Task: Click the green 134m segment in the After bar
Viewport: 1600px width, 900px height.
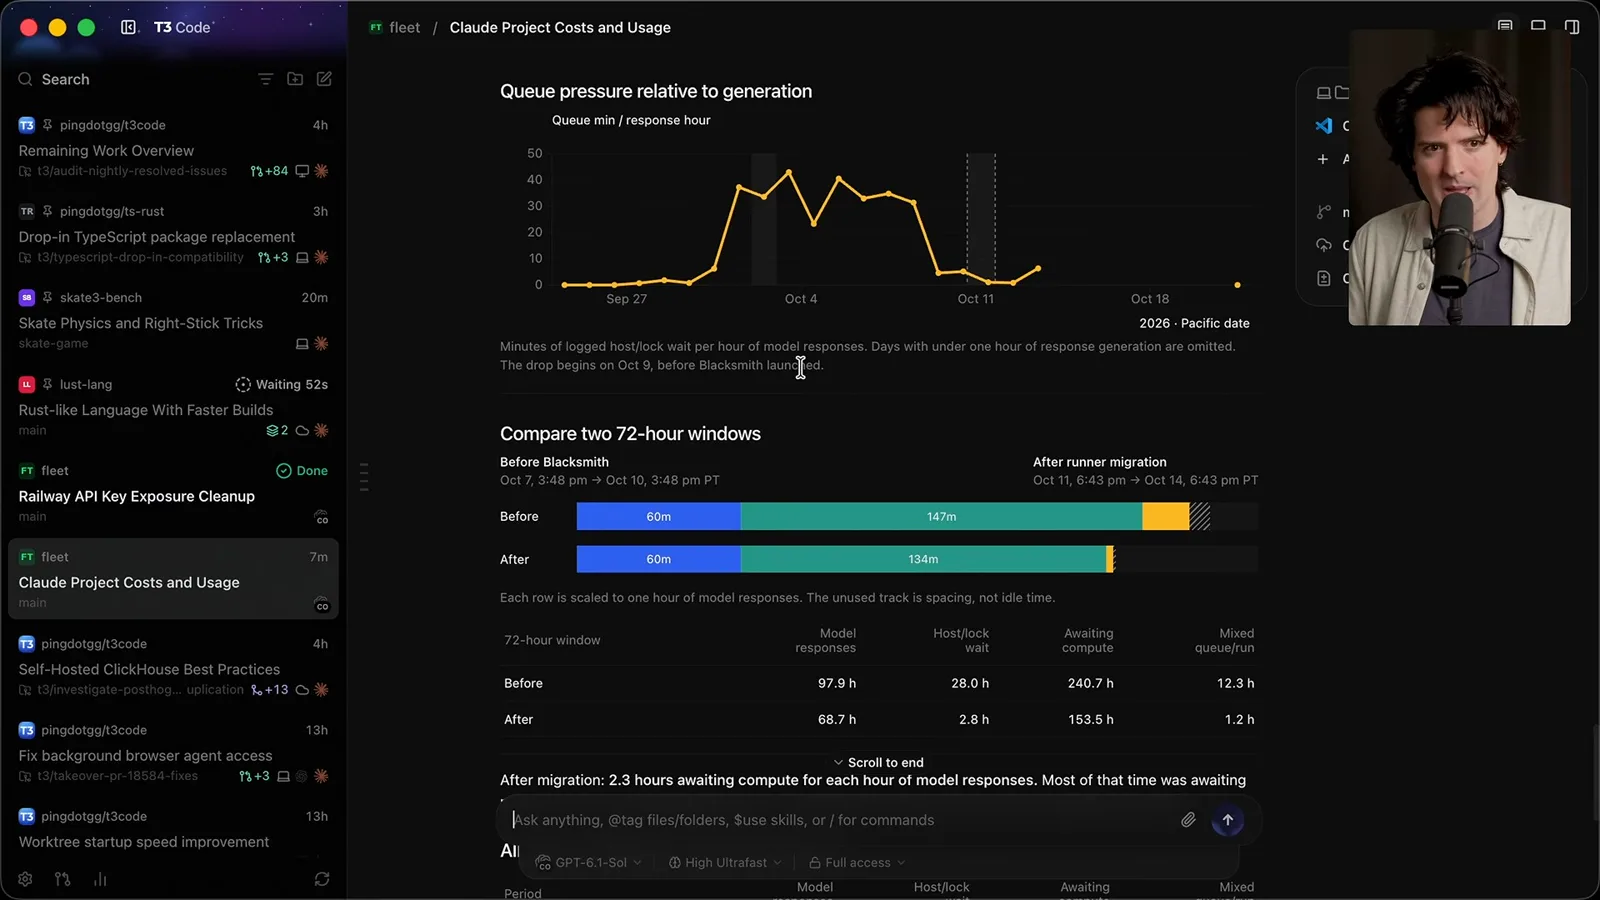Action: [923, 559]
